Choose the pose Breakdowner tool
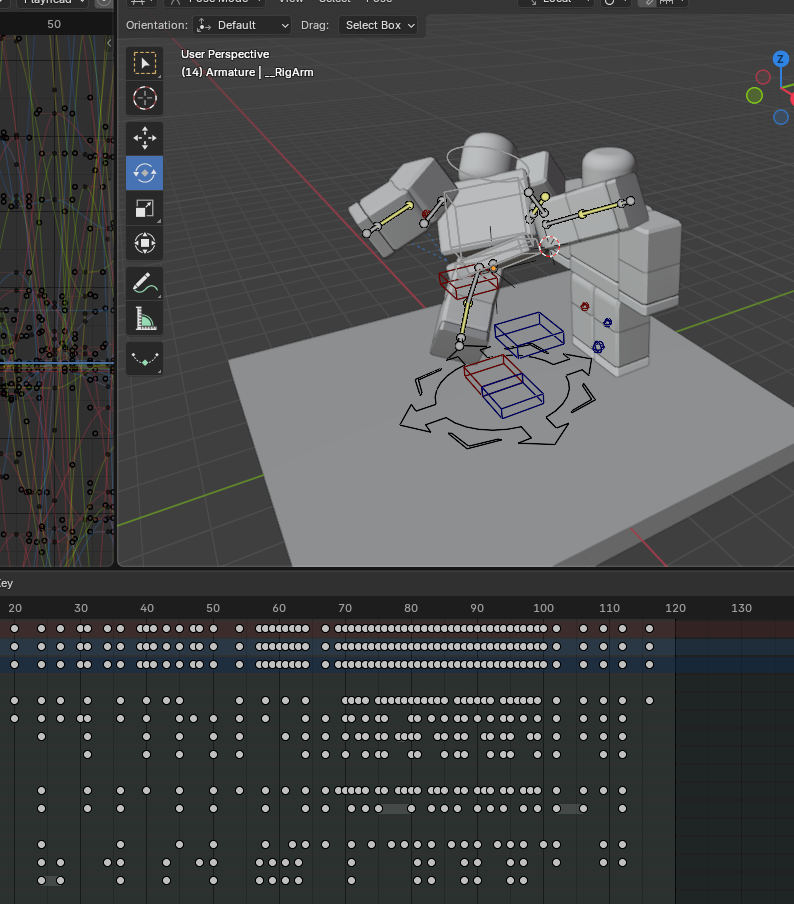Viewport: 794px width, 904px height. coord(144,359)
